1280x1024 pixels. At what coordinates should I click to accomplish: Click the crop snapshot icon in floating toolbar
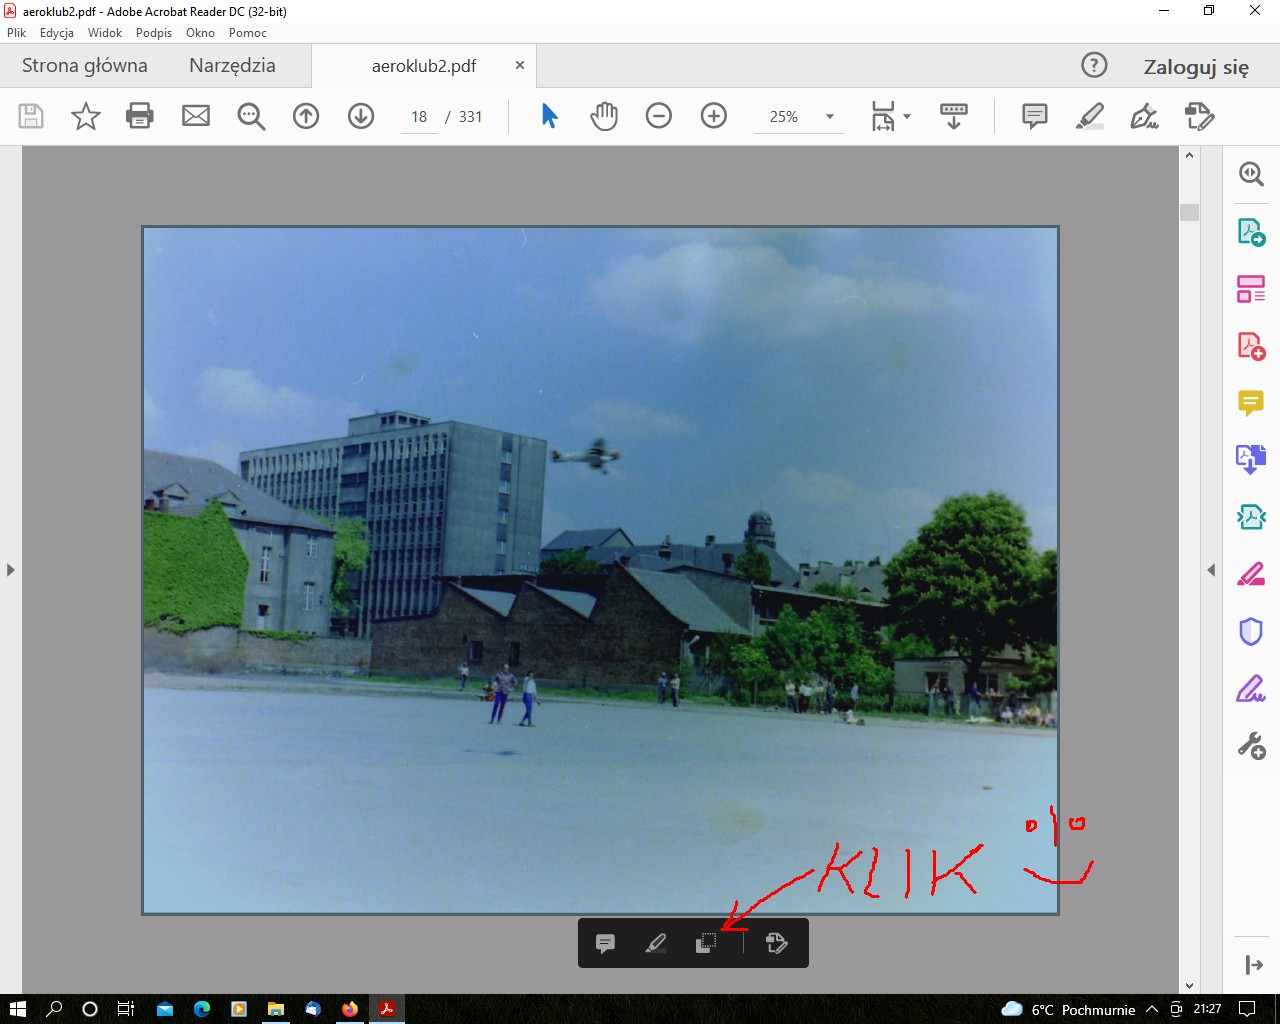(x=706, y=943)
